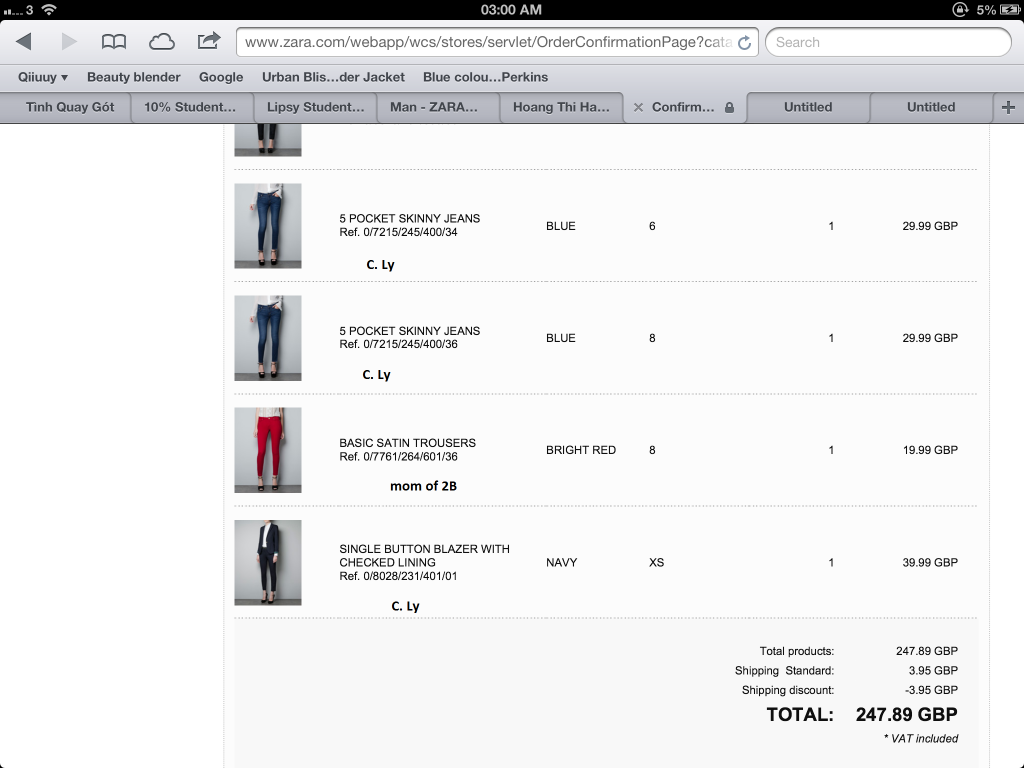This screenshot has width=1024, height=768.
Task: Open iCloud tabs cloud icon
Action: pos(161,41)
